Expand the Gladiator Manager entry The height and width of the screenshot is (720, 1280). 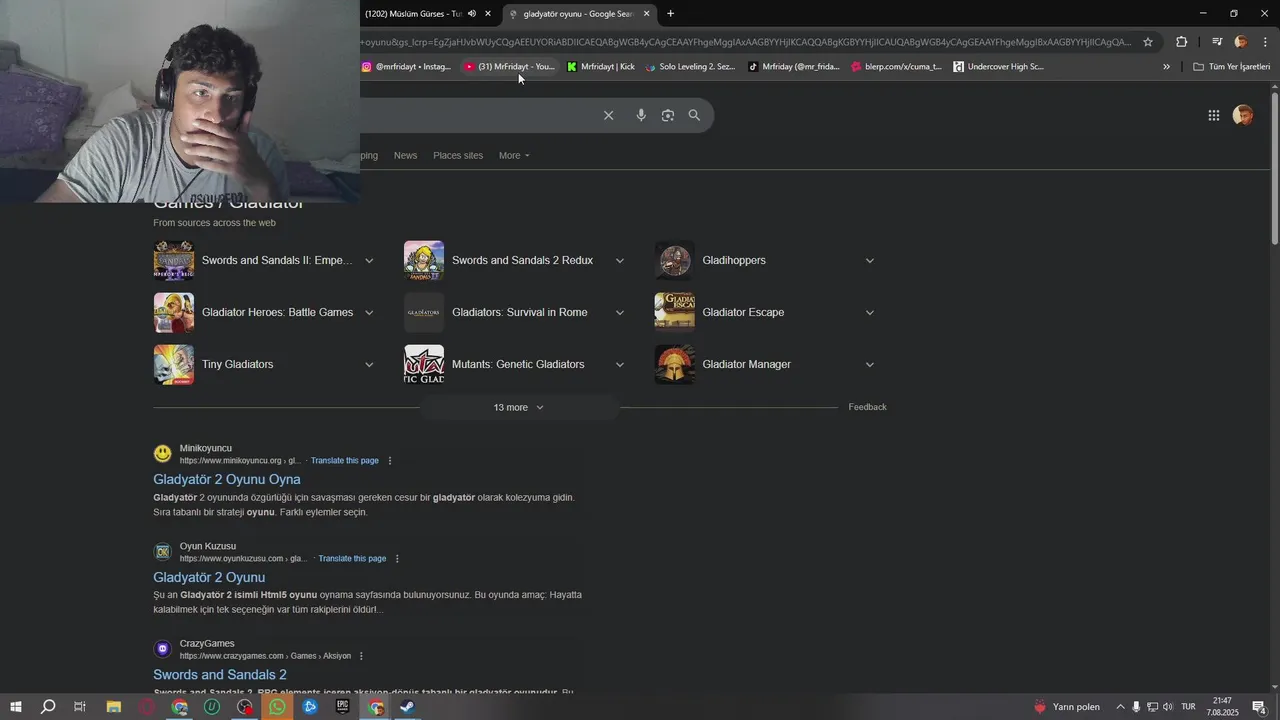[x=869, y=364]
